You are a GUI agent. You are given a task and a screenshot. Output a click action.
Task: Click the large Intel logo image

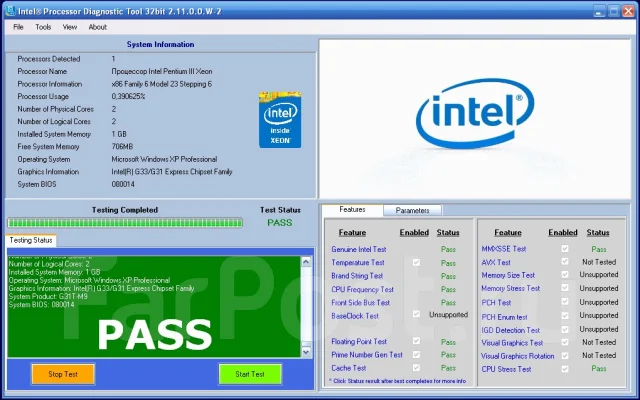click(475, 113)
